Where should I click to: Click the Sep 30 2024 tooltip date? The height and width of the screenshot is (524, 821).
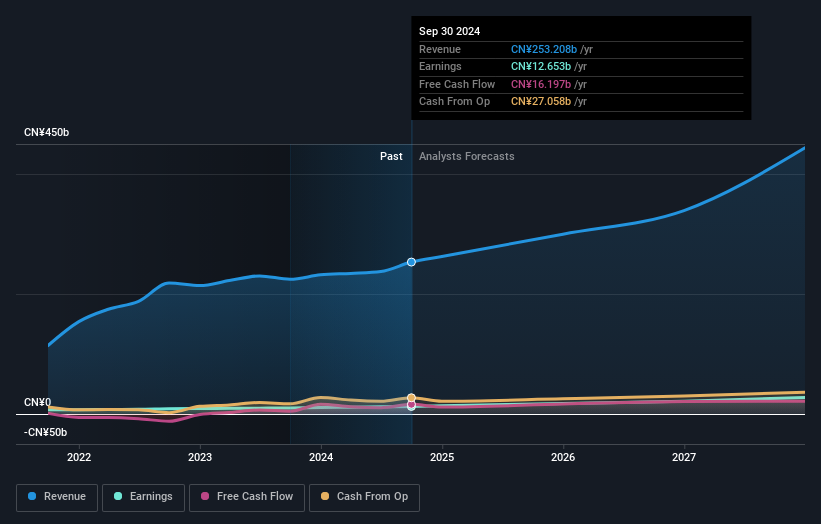click(449, 31)
